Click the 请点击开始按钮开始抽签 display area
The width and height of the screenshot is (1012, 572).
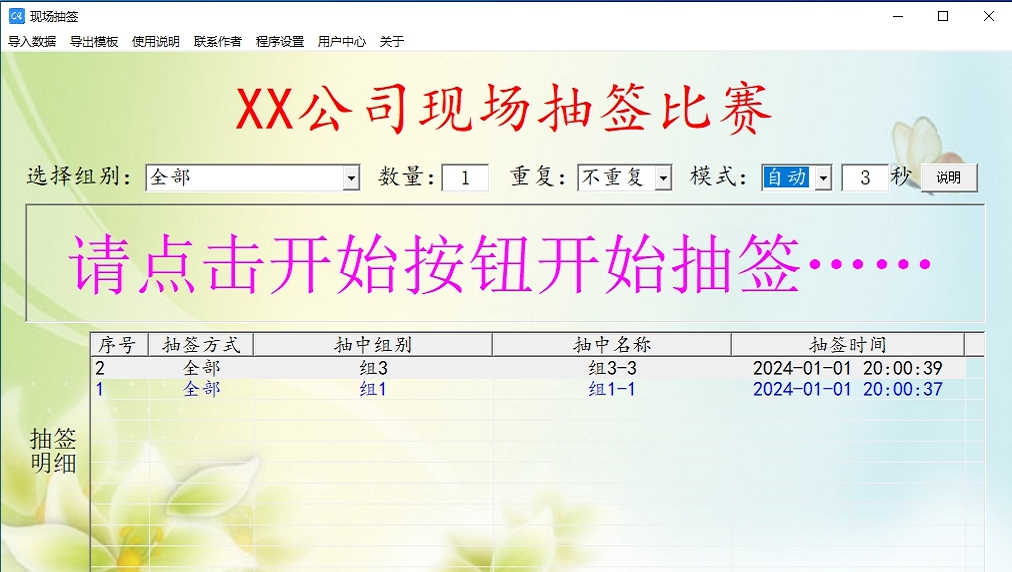click(x=505, y=263)
